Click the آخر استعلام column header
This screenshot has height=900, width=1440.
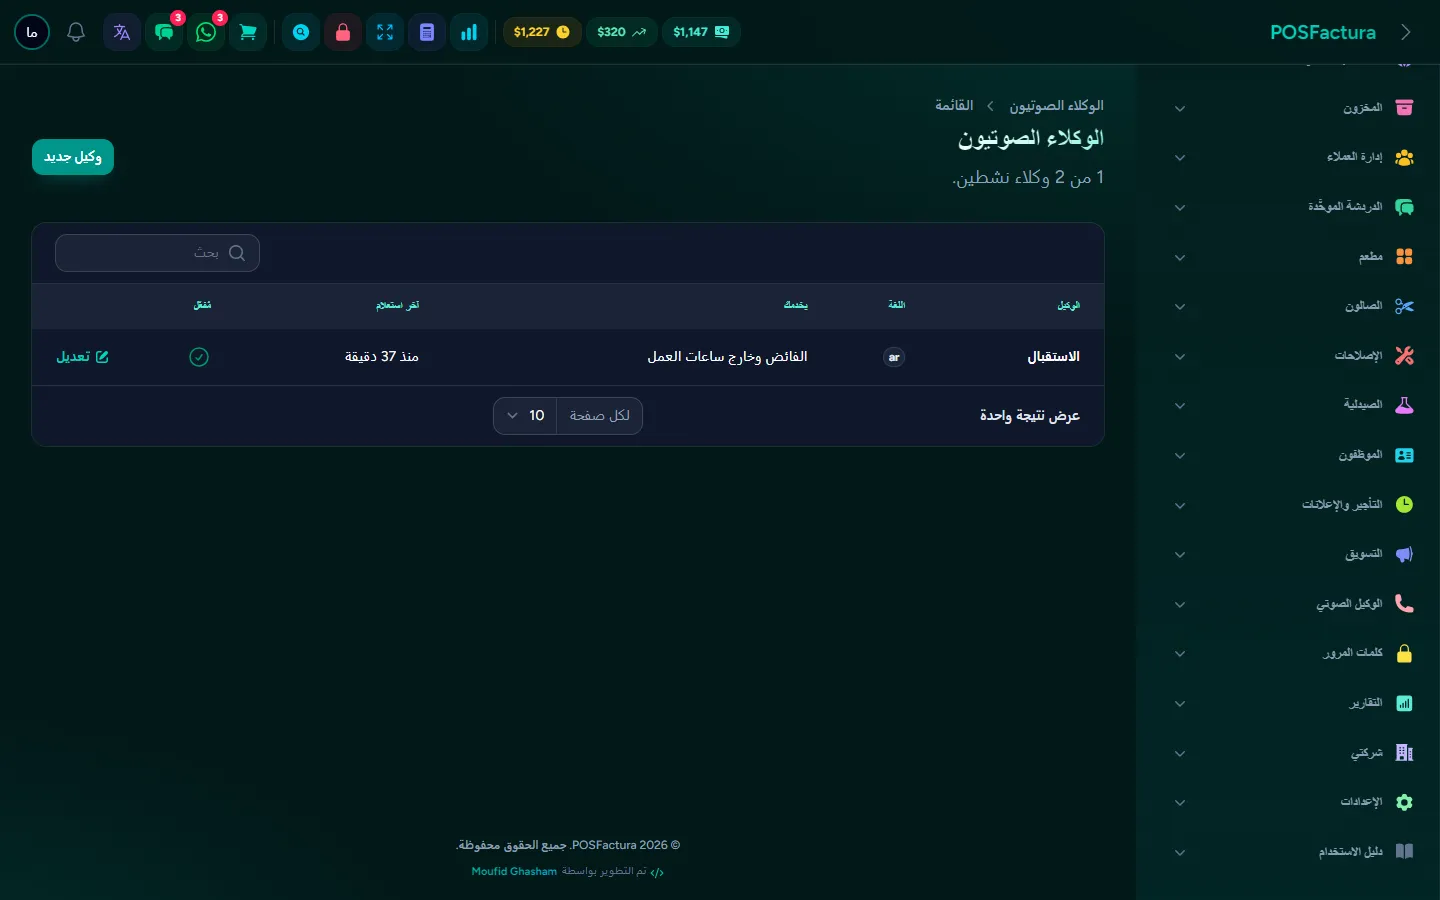click(397, 305)
